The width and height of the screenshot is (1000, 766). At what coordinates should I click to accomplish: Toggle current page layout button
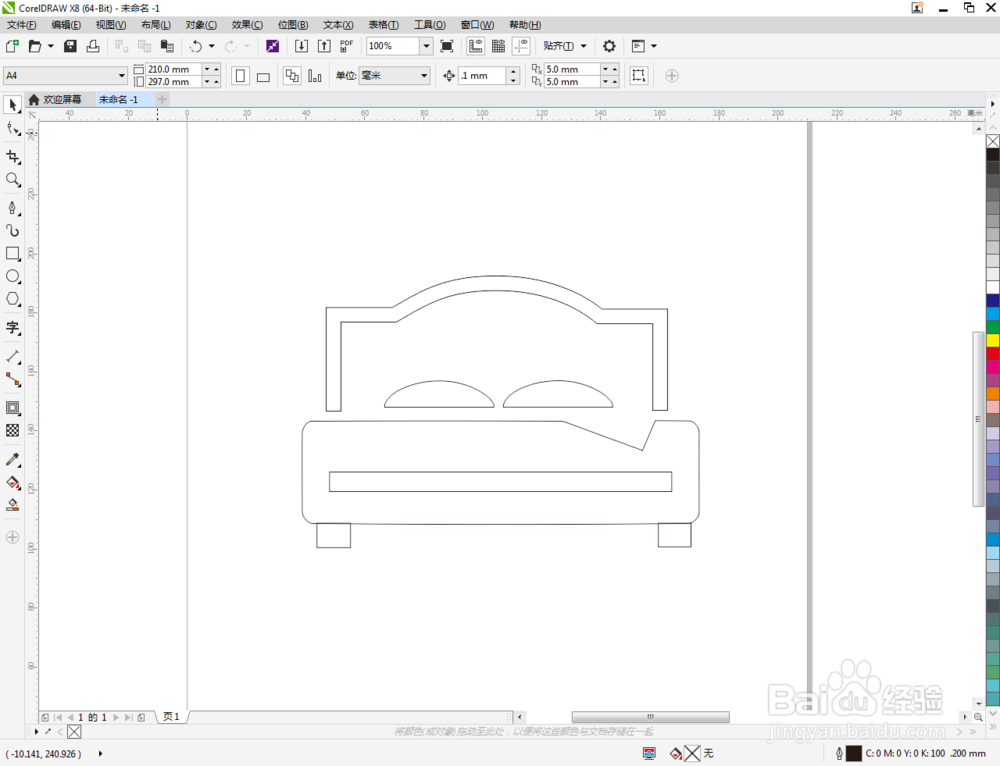tap(314, 76)
